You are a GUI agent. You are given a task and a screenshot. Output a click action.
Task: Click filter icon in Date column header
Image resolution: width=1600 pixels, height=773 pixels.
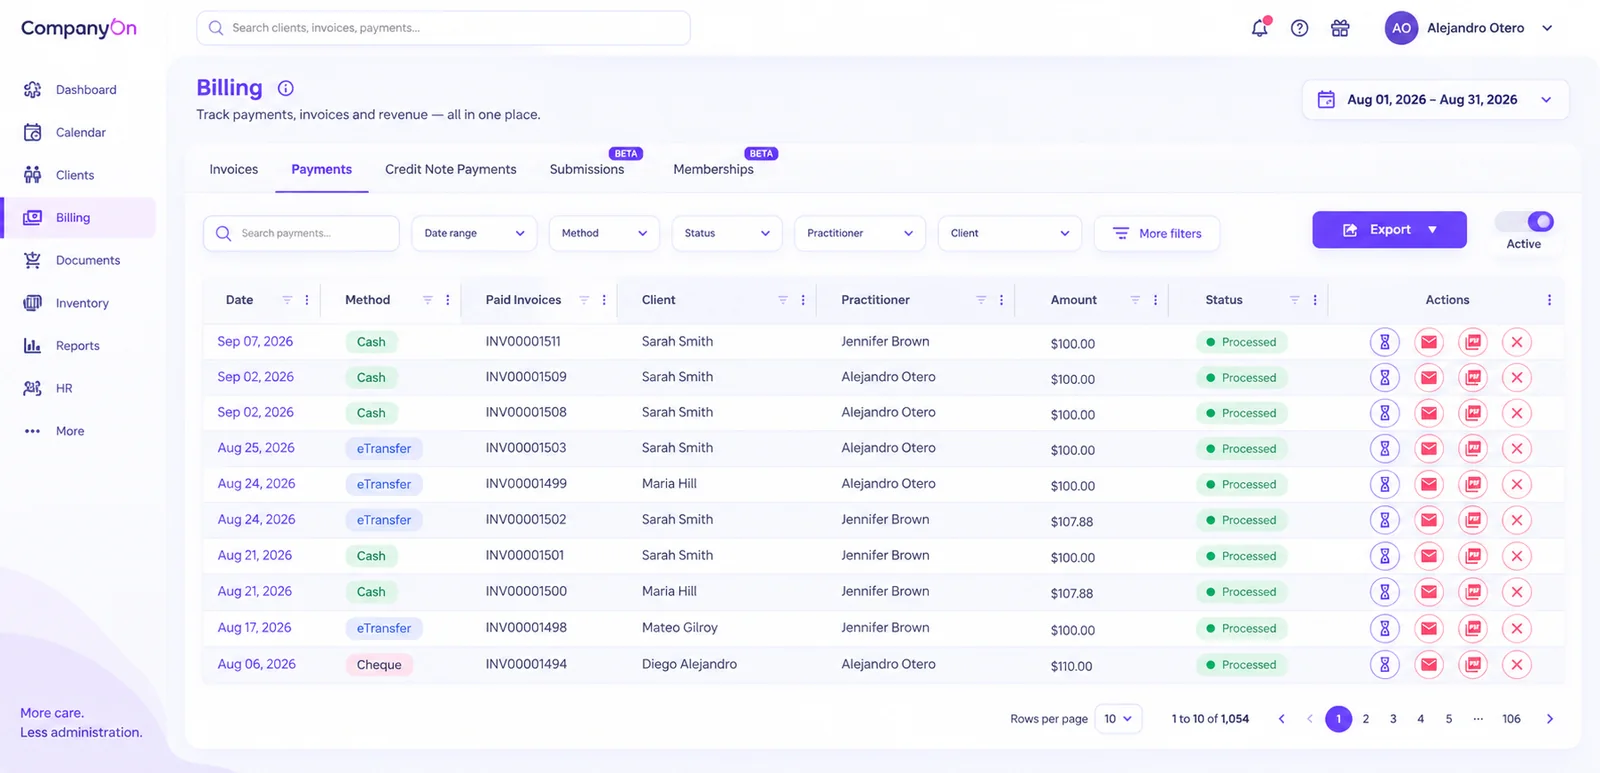point(287,300)
